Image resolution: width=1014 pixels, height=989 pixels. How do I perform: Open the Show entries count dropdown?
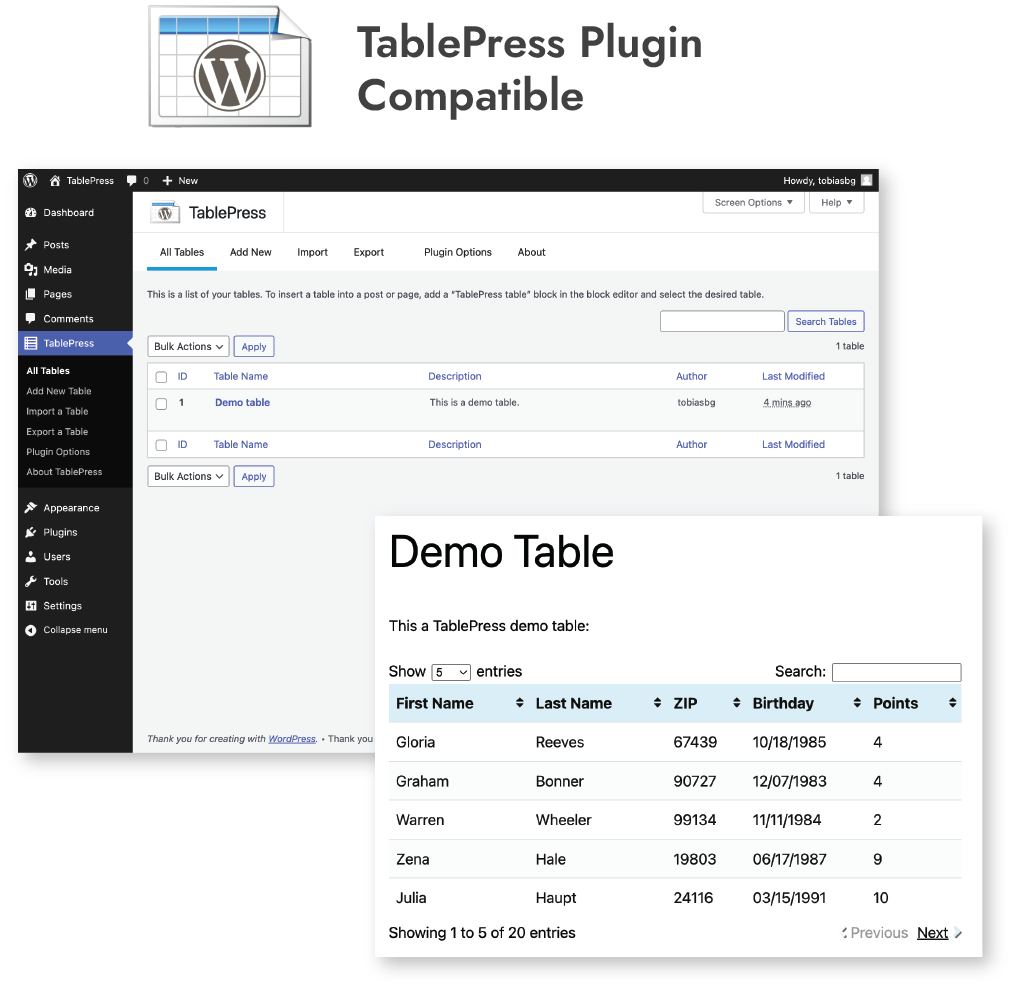(451, 672)
